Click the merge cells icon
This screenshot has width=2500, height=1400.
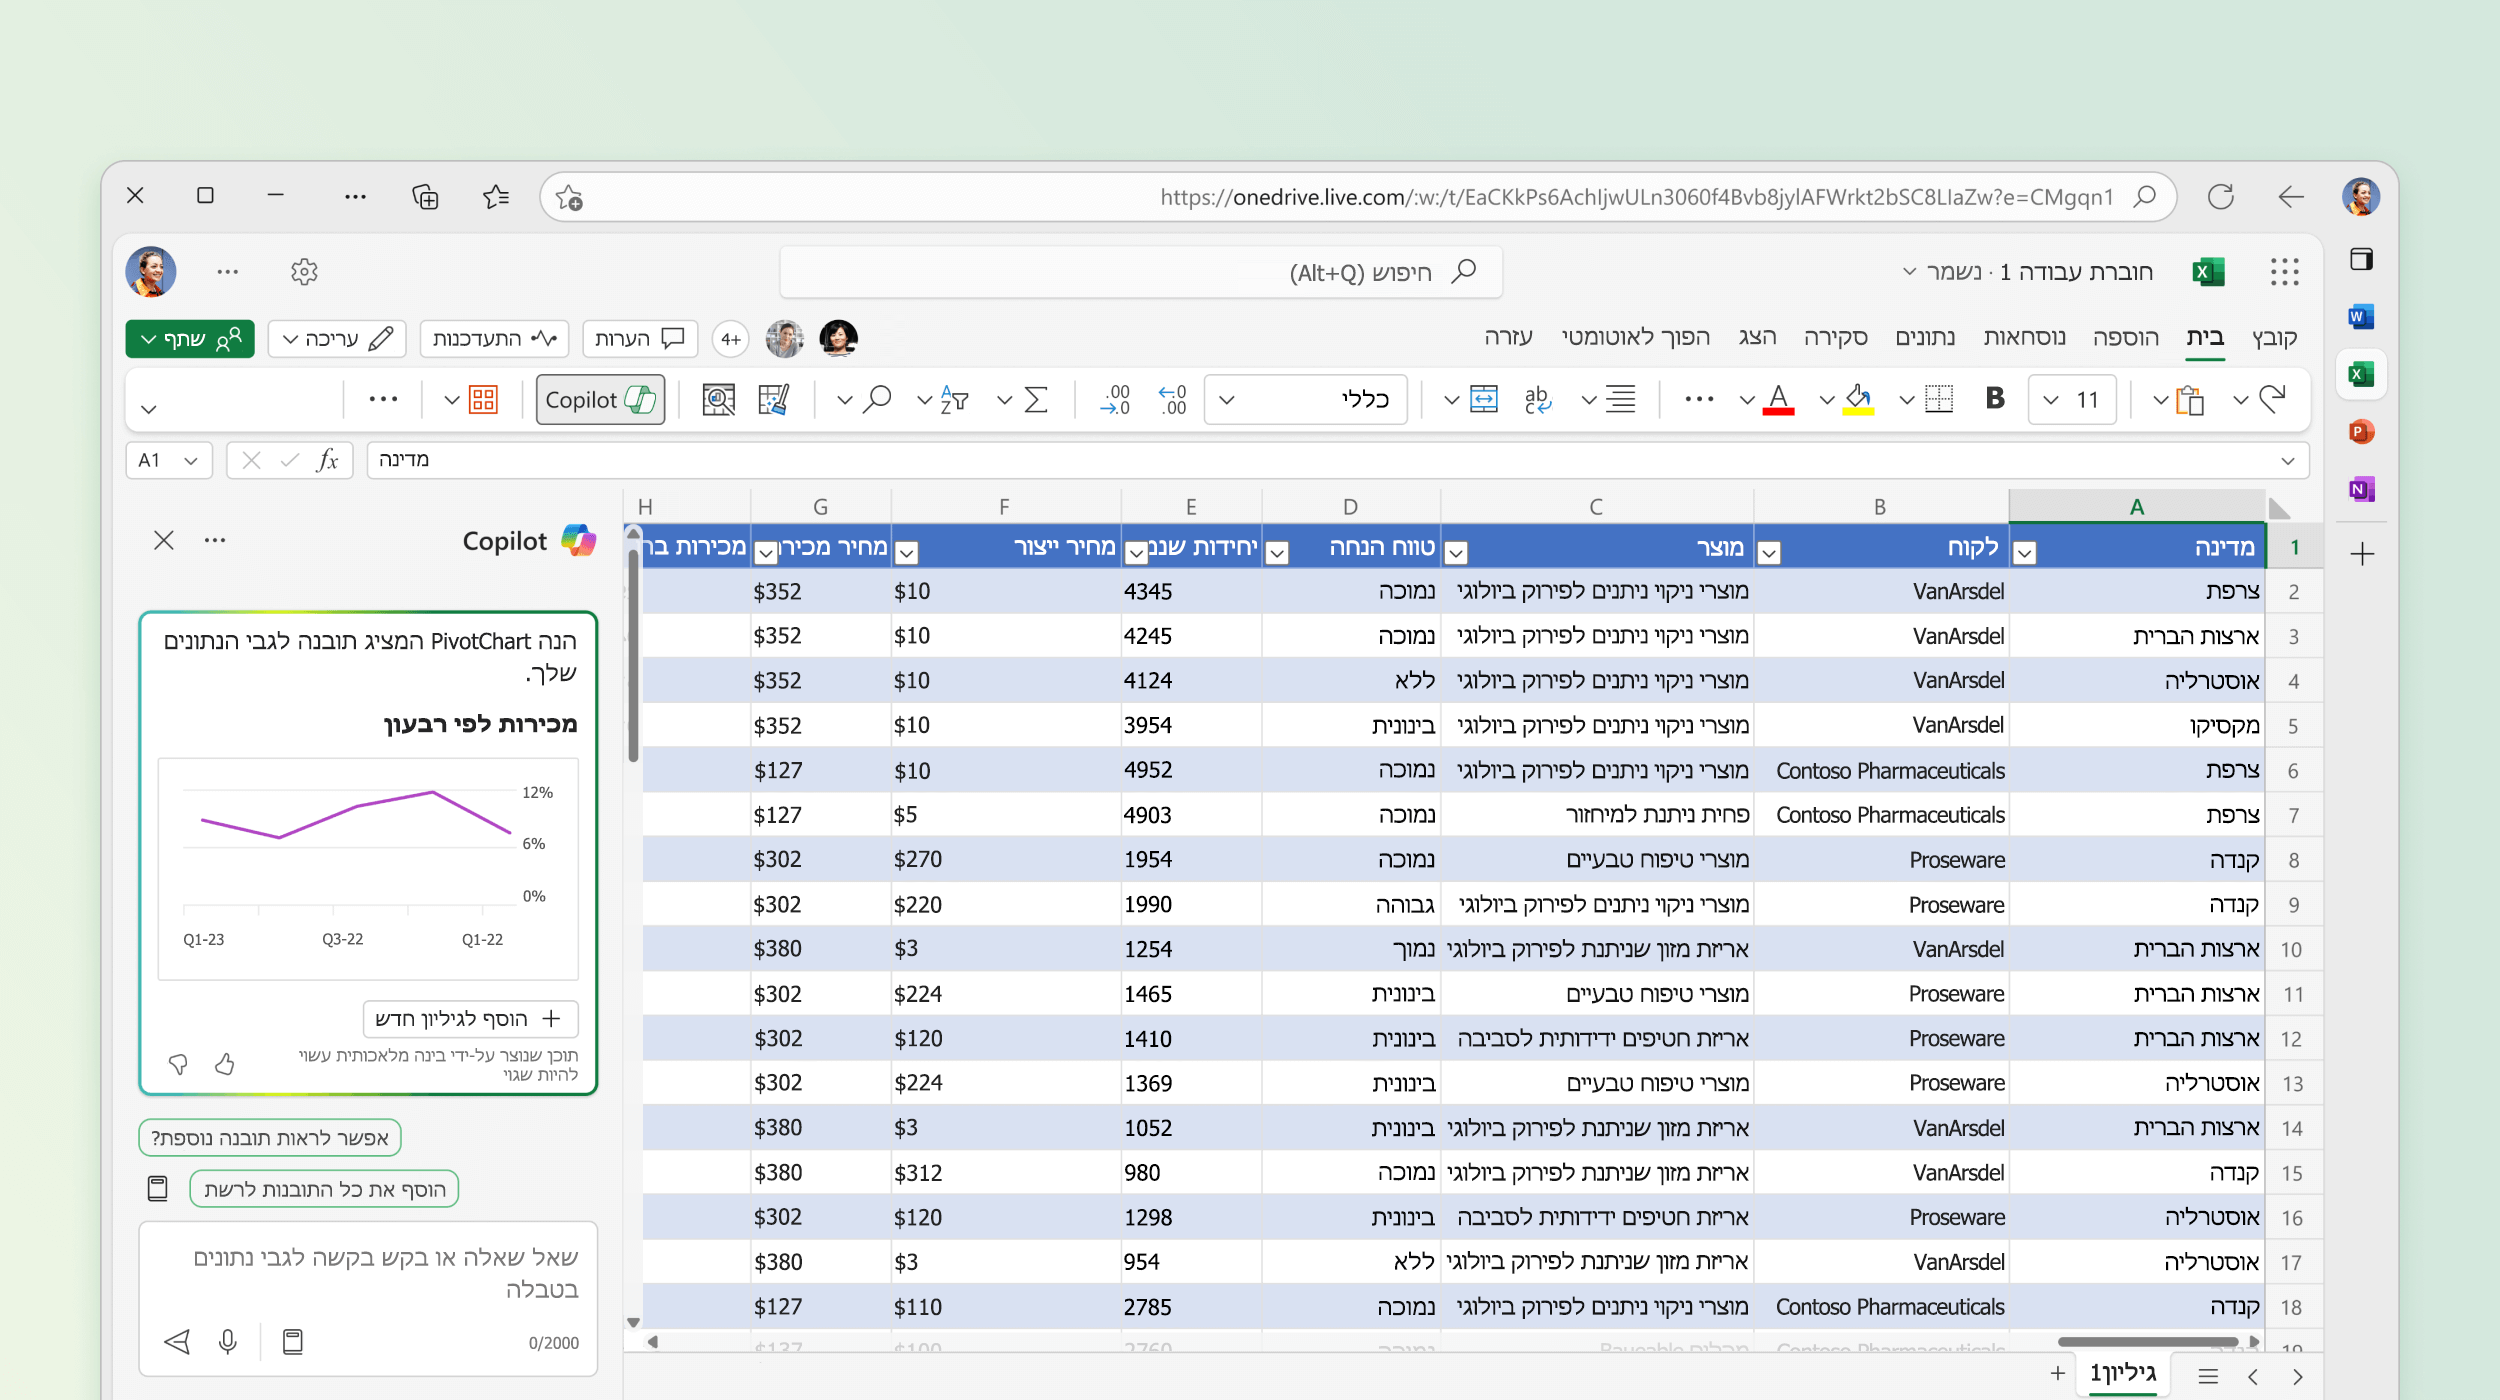pyautogui.click(x=1483, y=399)
